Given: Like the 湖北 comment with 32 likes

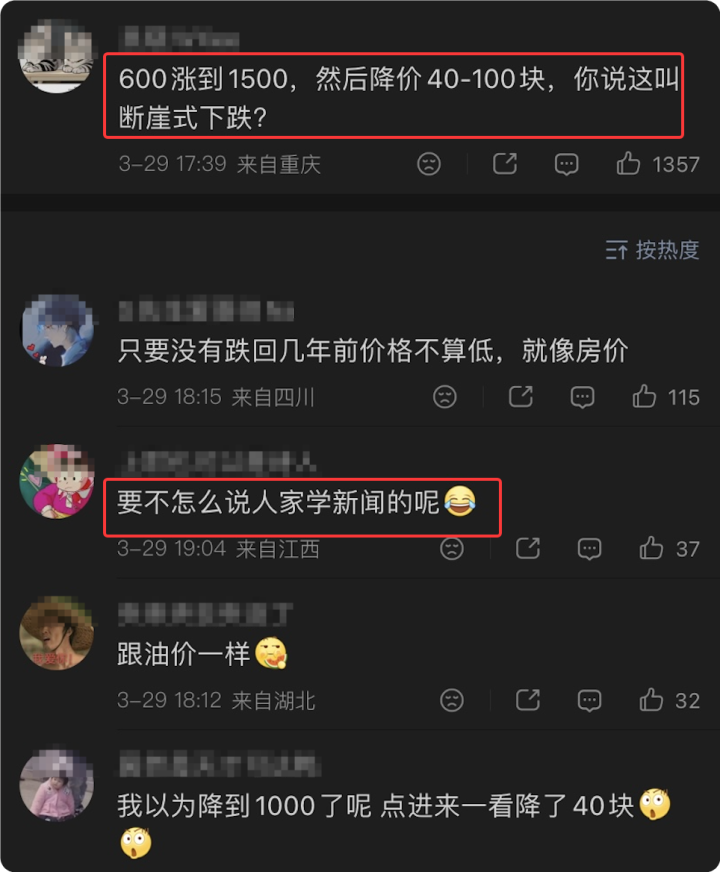Looking at the screenshot, I should (651, 700).
